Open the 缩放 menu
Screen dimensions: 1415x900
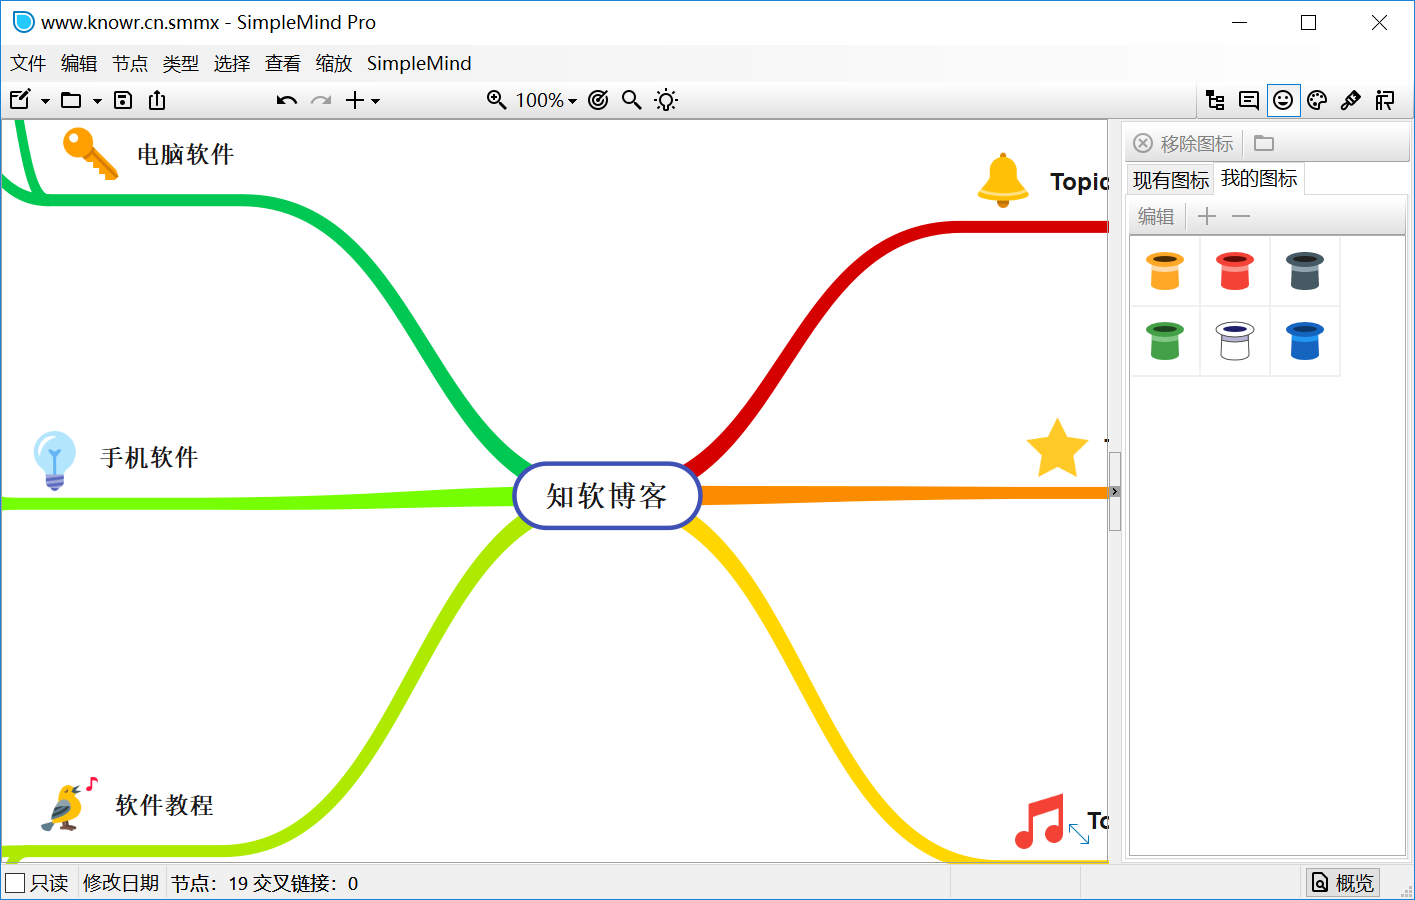pos(334,63)
